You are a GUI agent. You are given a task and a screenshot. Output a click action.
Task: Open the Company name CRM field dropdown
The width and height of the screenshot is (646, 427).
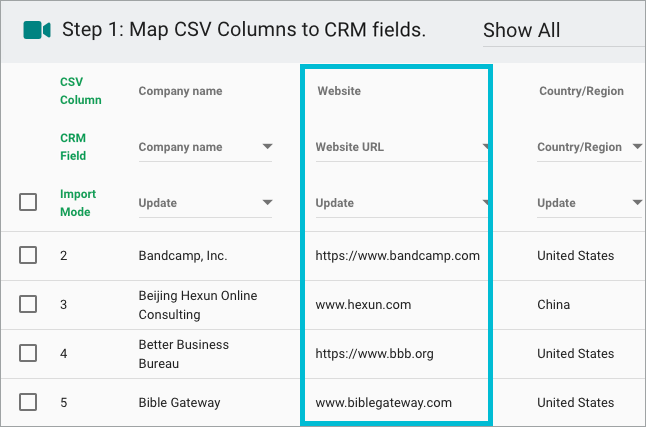(205, 147)
